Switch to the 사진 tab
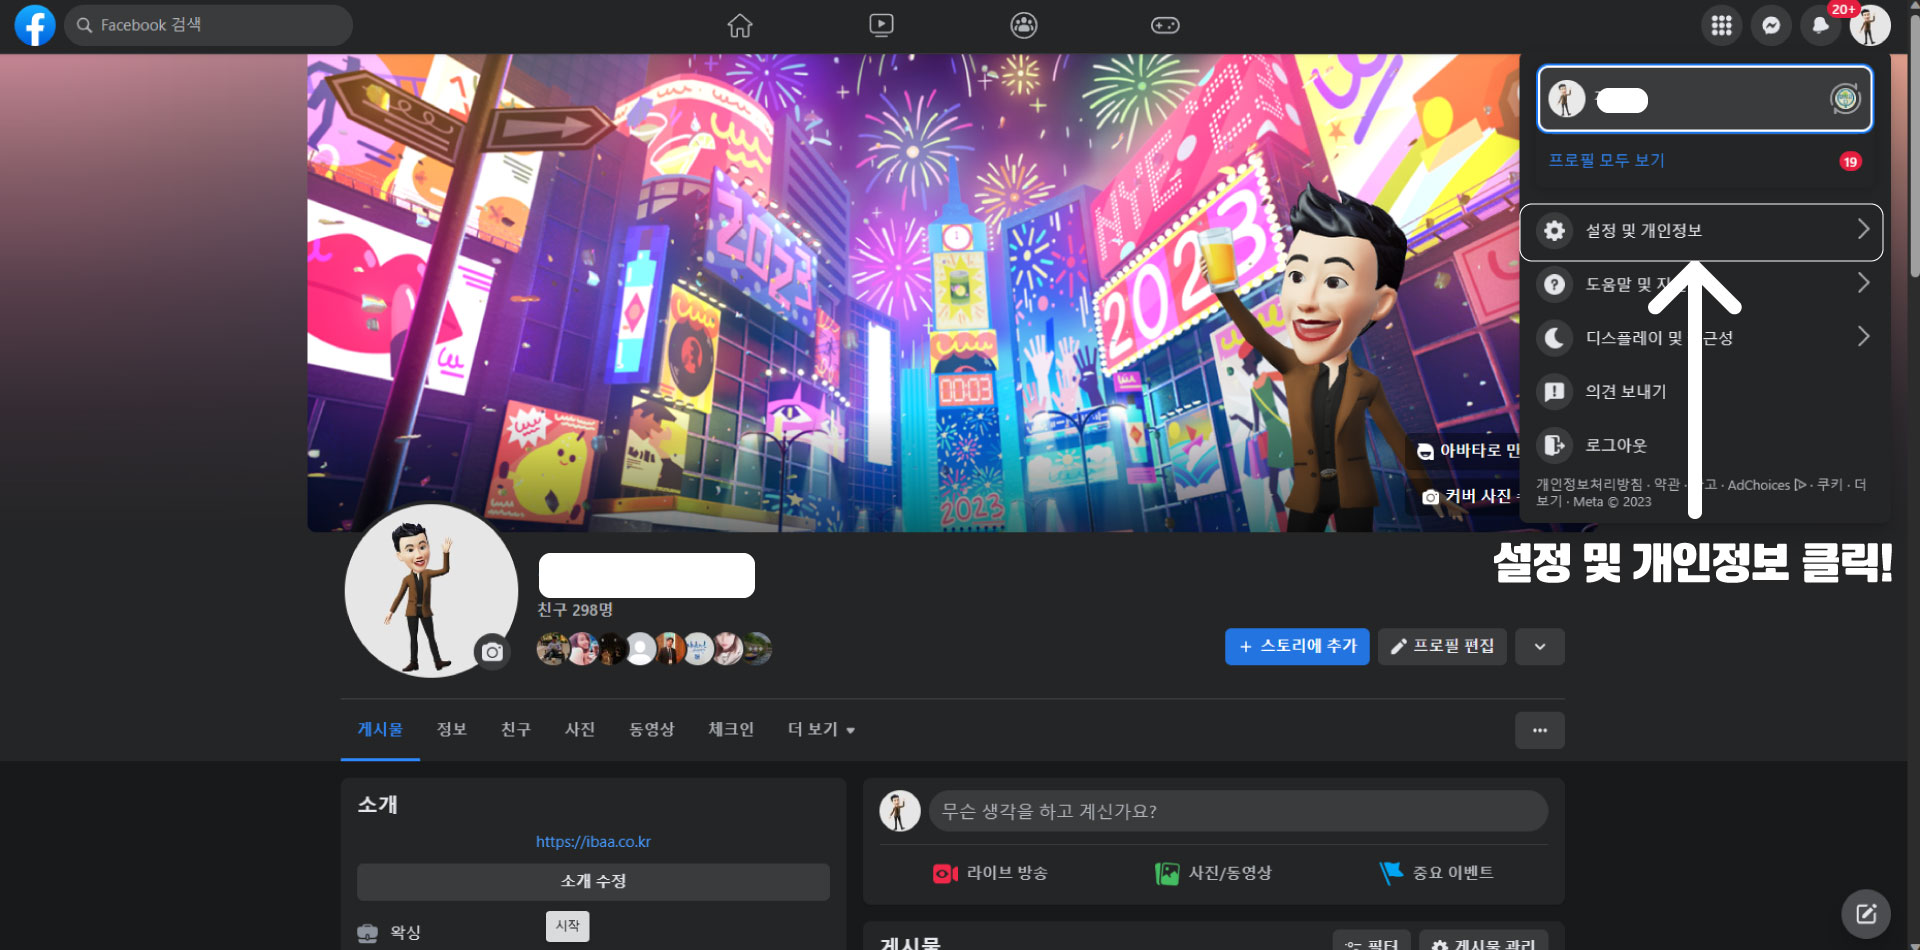 coord(579,729)
